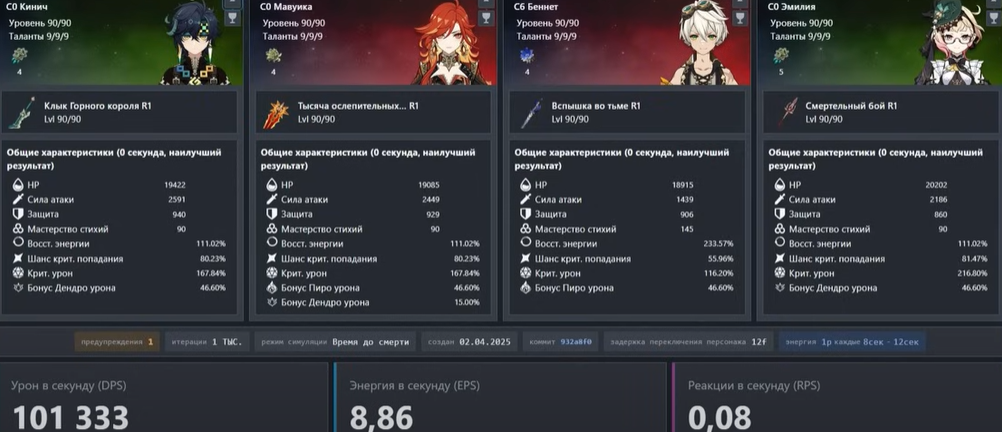This screenshot has height=432, width=1002.
Task: Click the Смертельный бой R1 weapon name
Action: [851, 106]
